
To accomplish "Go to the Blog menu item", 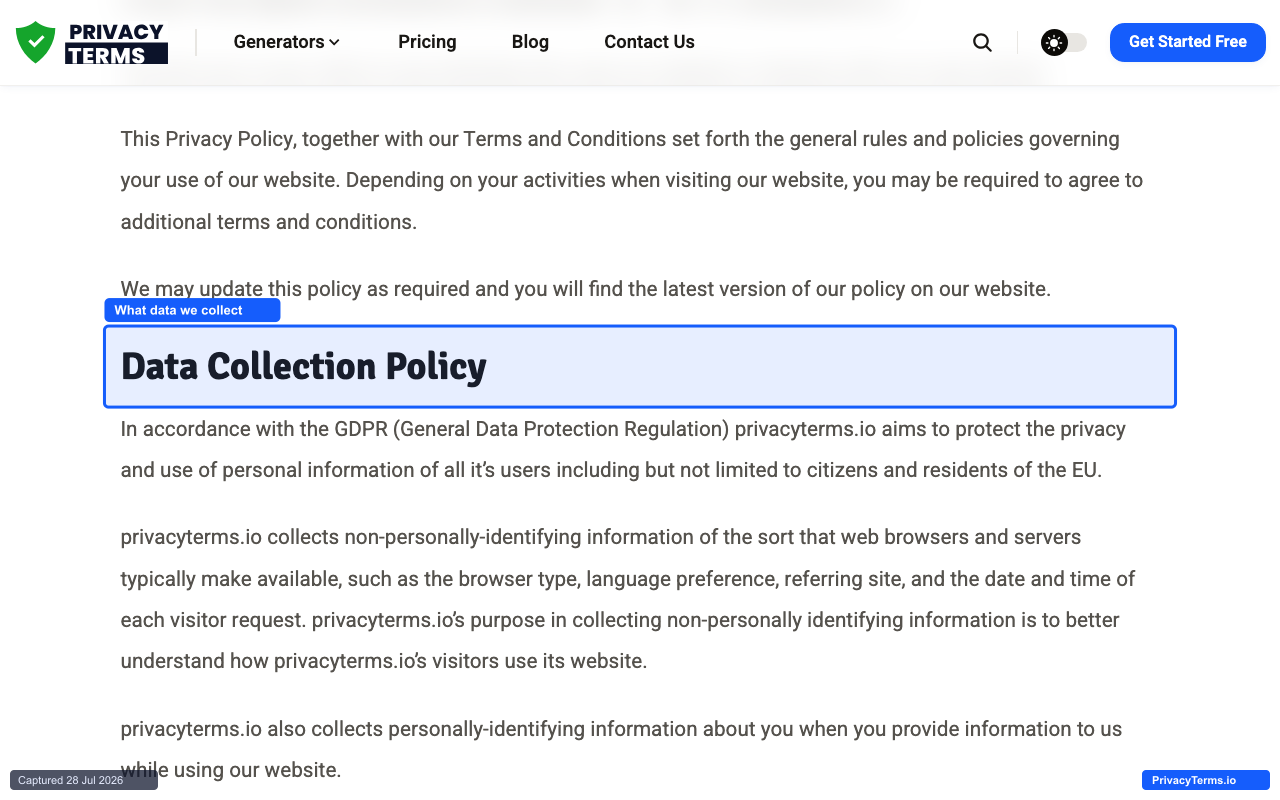I will (x=530, y=42).
